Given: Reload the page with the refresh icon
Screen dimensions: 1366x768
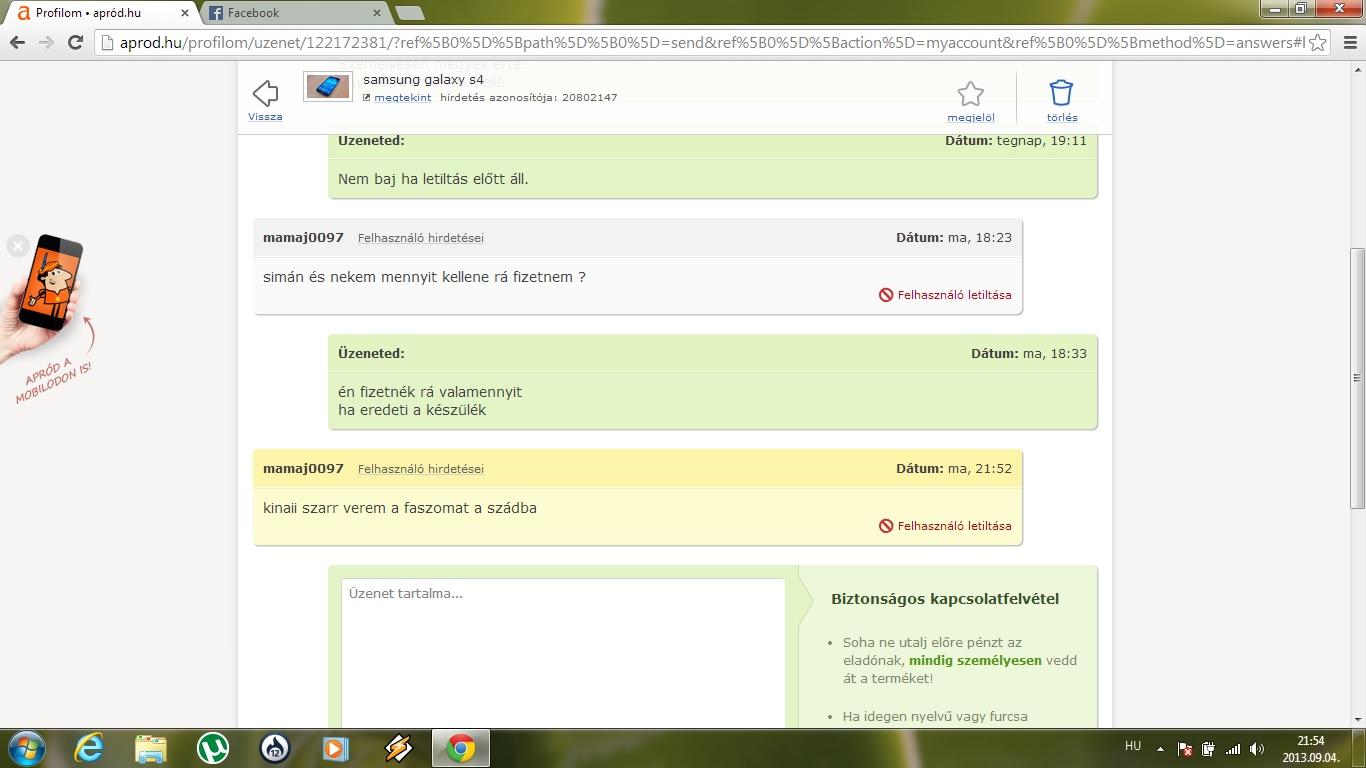Looking at the screenshot, I should (75, 42).
